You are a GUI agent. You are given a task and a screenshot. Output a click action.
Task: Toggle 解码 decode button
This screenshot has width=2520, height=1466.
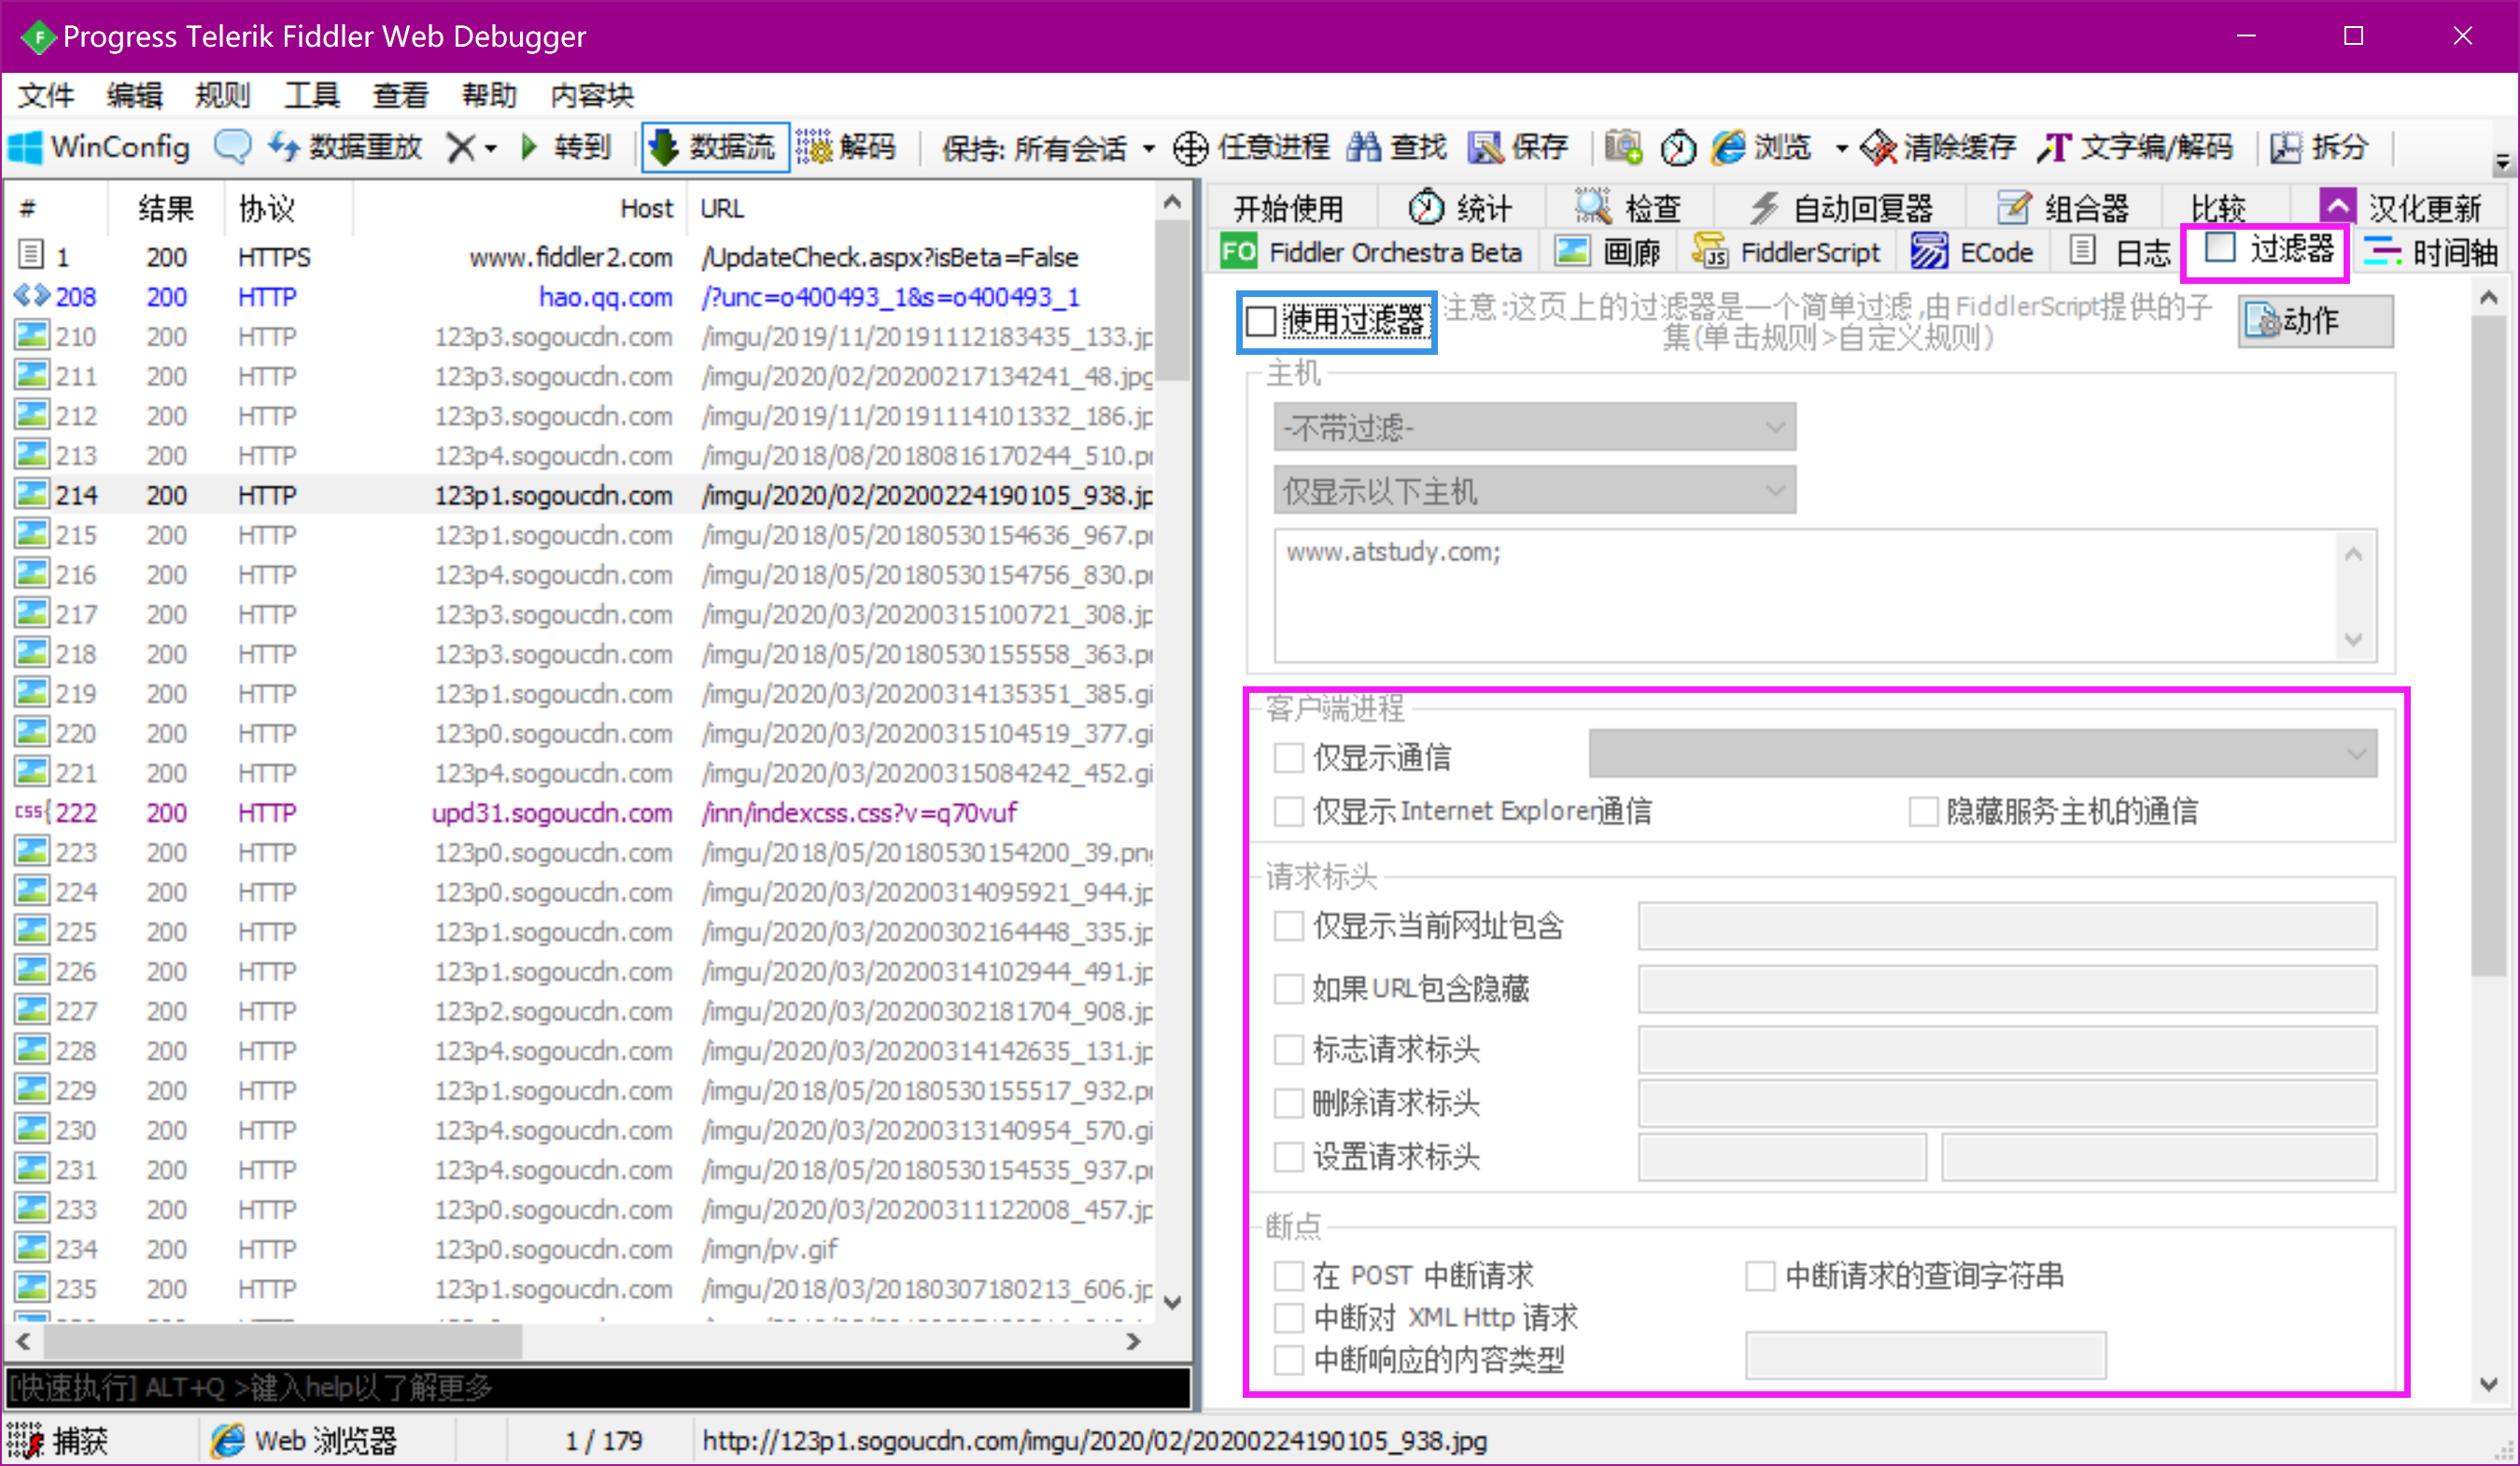(x=846, y=148)
